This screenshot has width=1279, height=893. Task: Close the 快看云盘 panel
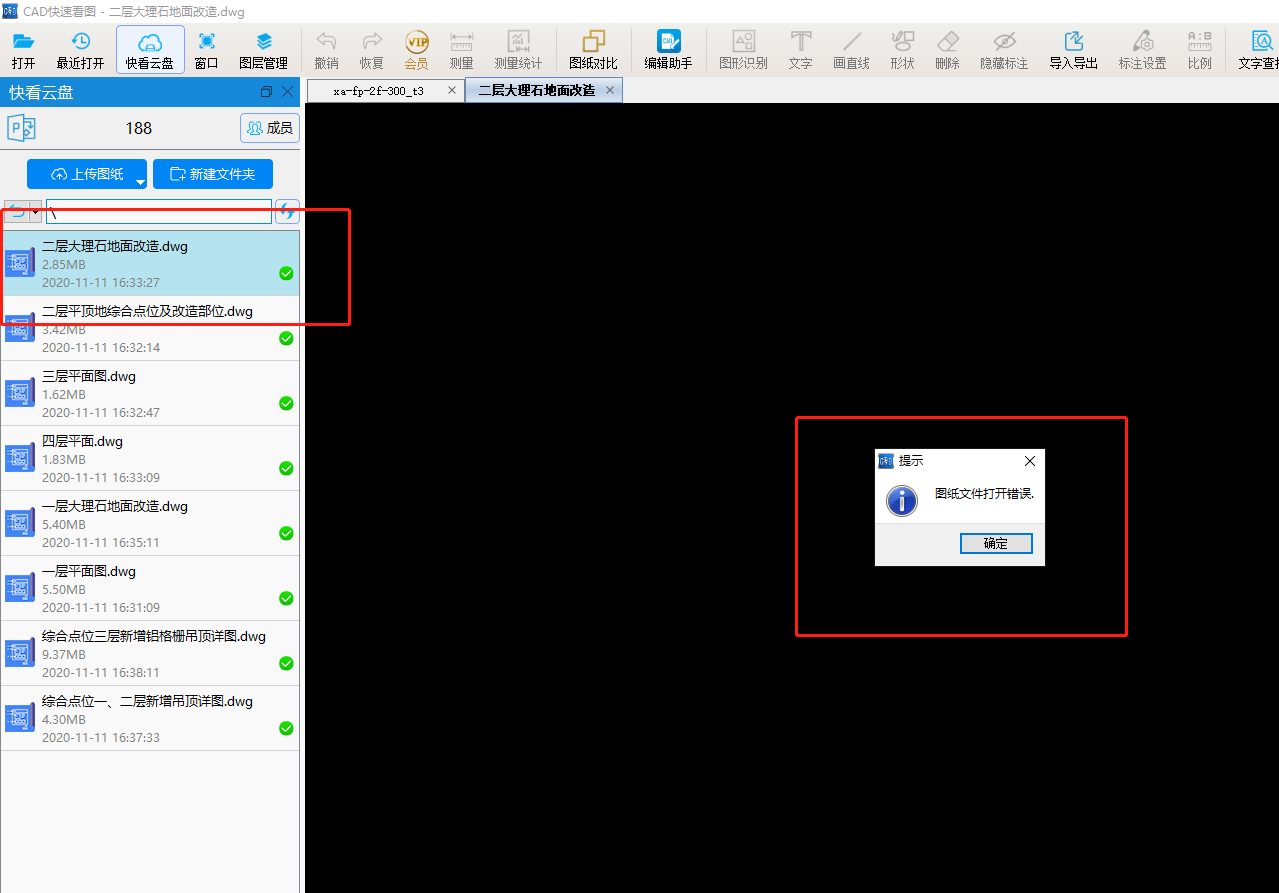point(288,92)
